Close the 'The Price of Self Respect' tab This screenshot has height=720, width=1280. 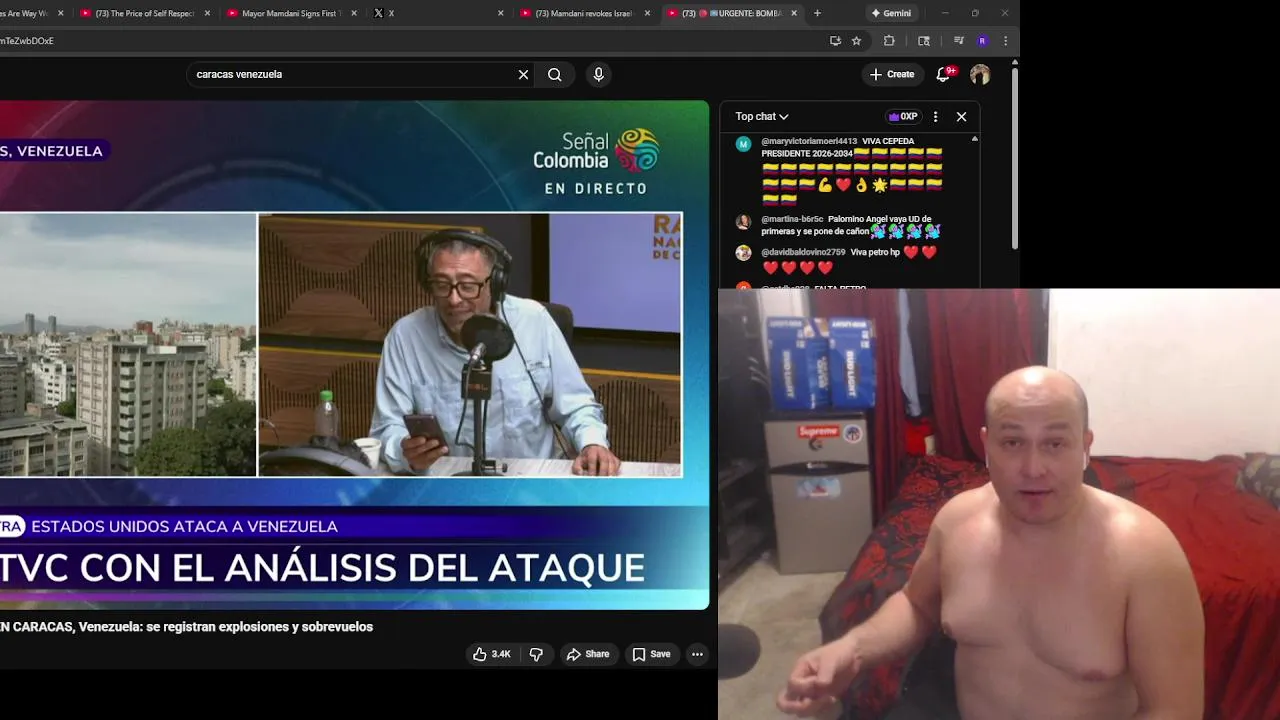pyautogui.click(x=207, y=13)
